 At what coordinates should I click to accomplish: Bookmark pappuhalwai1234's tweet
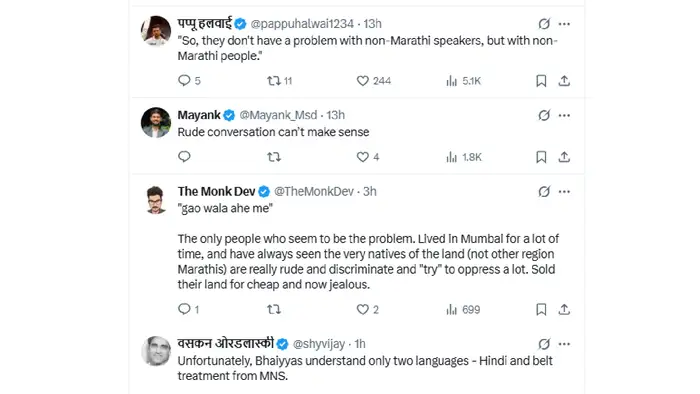541,81
